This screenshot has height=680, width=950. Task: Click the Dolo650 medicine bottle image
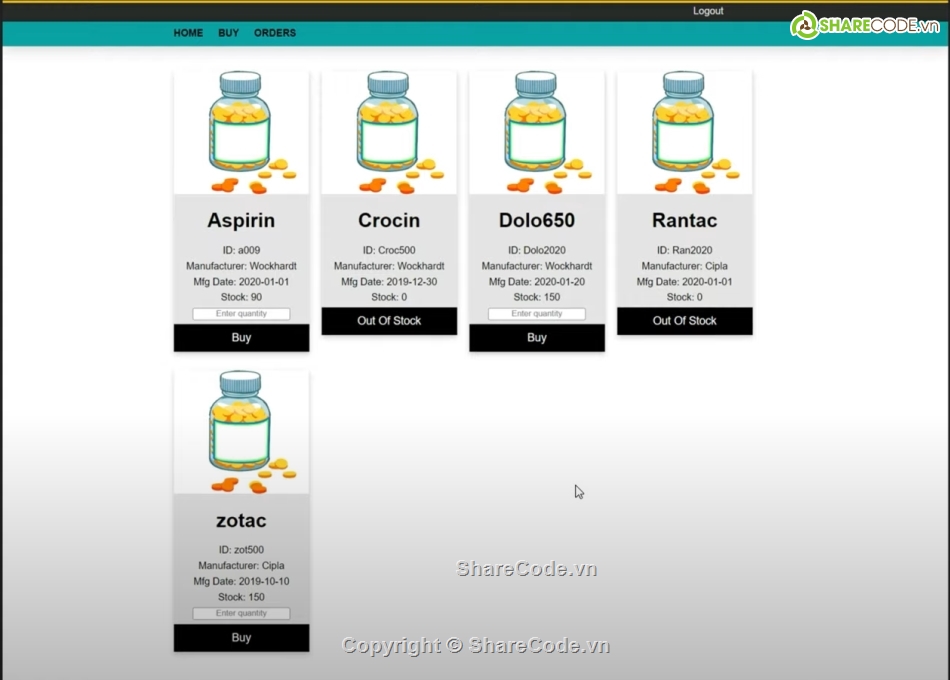[x=537, y=132]
